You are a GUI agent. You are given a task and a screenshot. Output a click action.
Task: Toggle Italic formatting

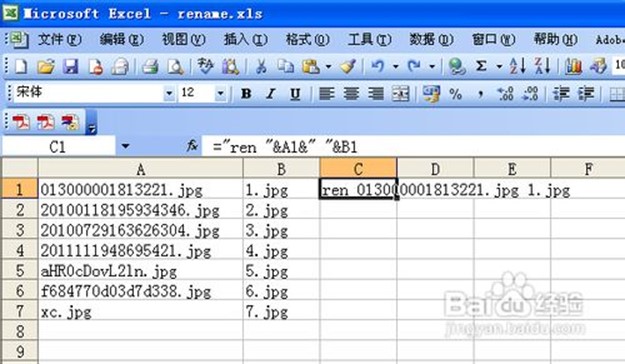pyautogui.click(x=271, y=94)
